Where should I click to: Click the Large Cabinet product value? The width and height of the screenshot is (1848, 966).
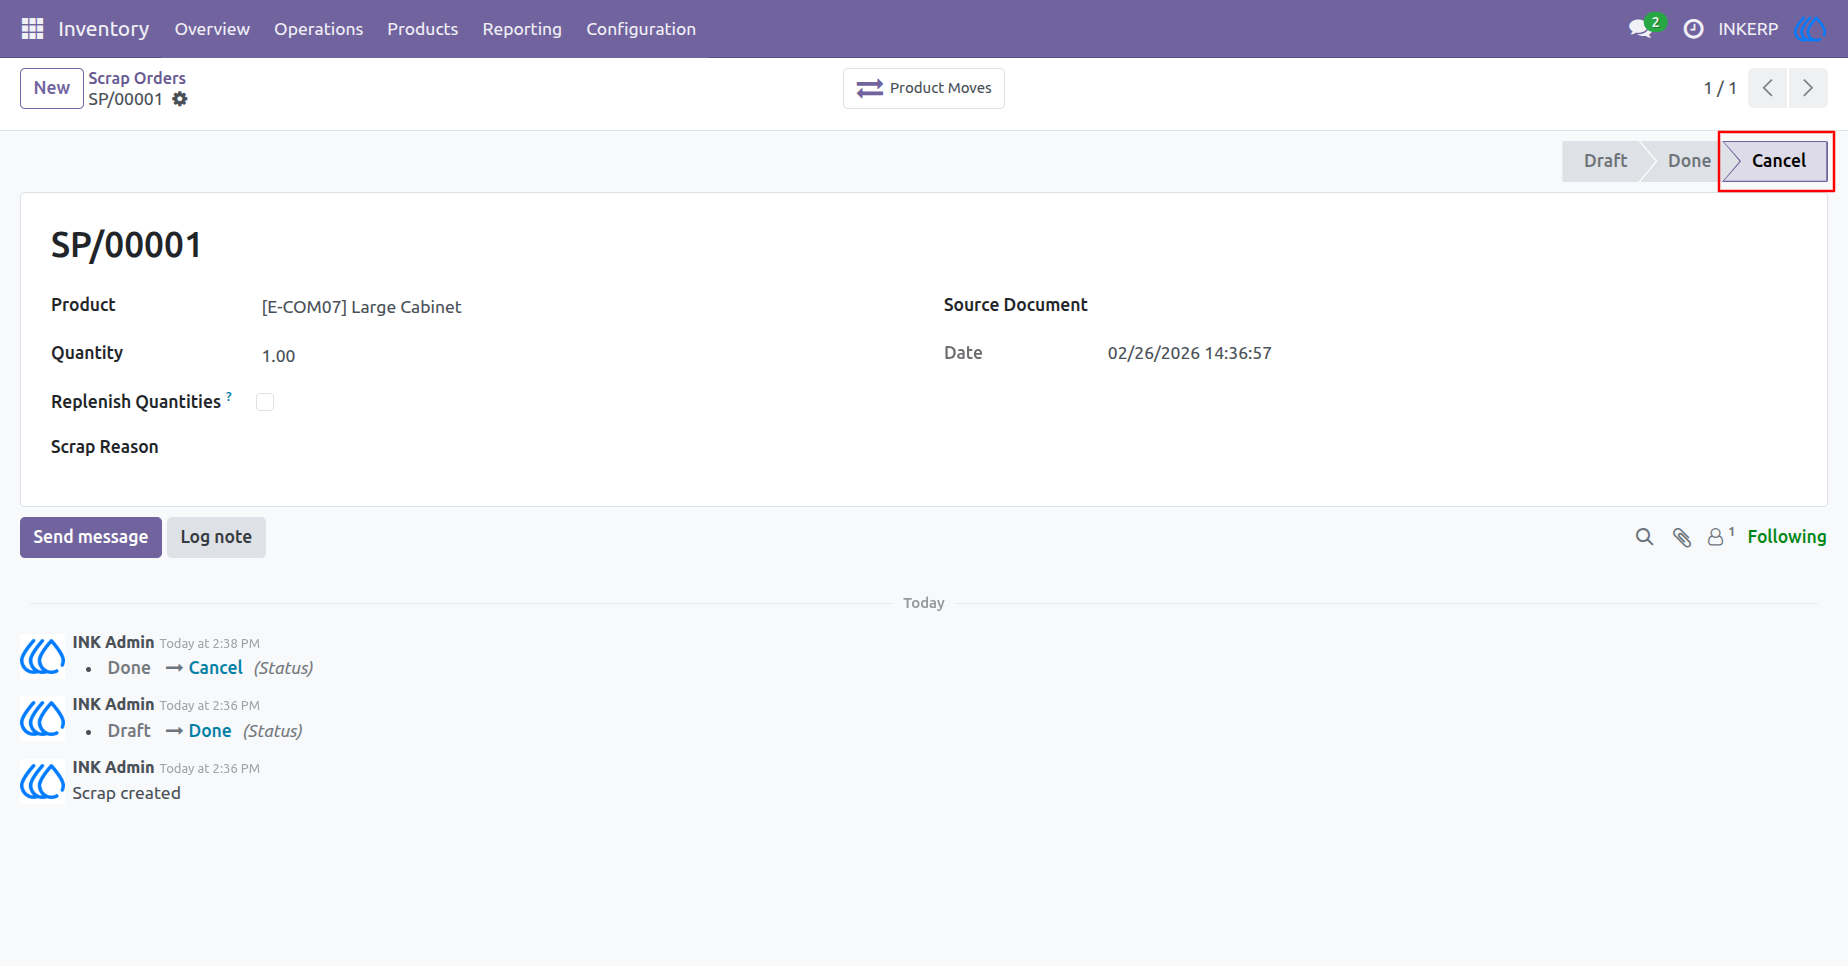362,307
